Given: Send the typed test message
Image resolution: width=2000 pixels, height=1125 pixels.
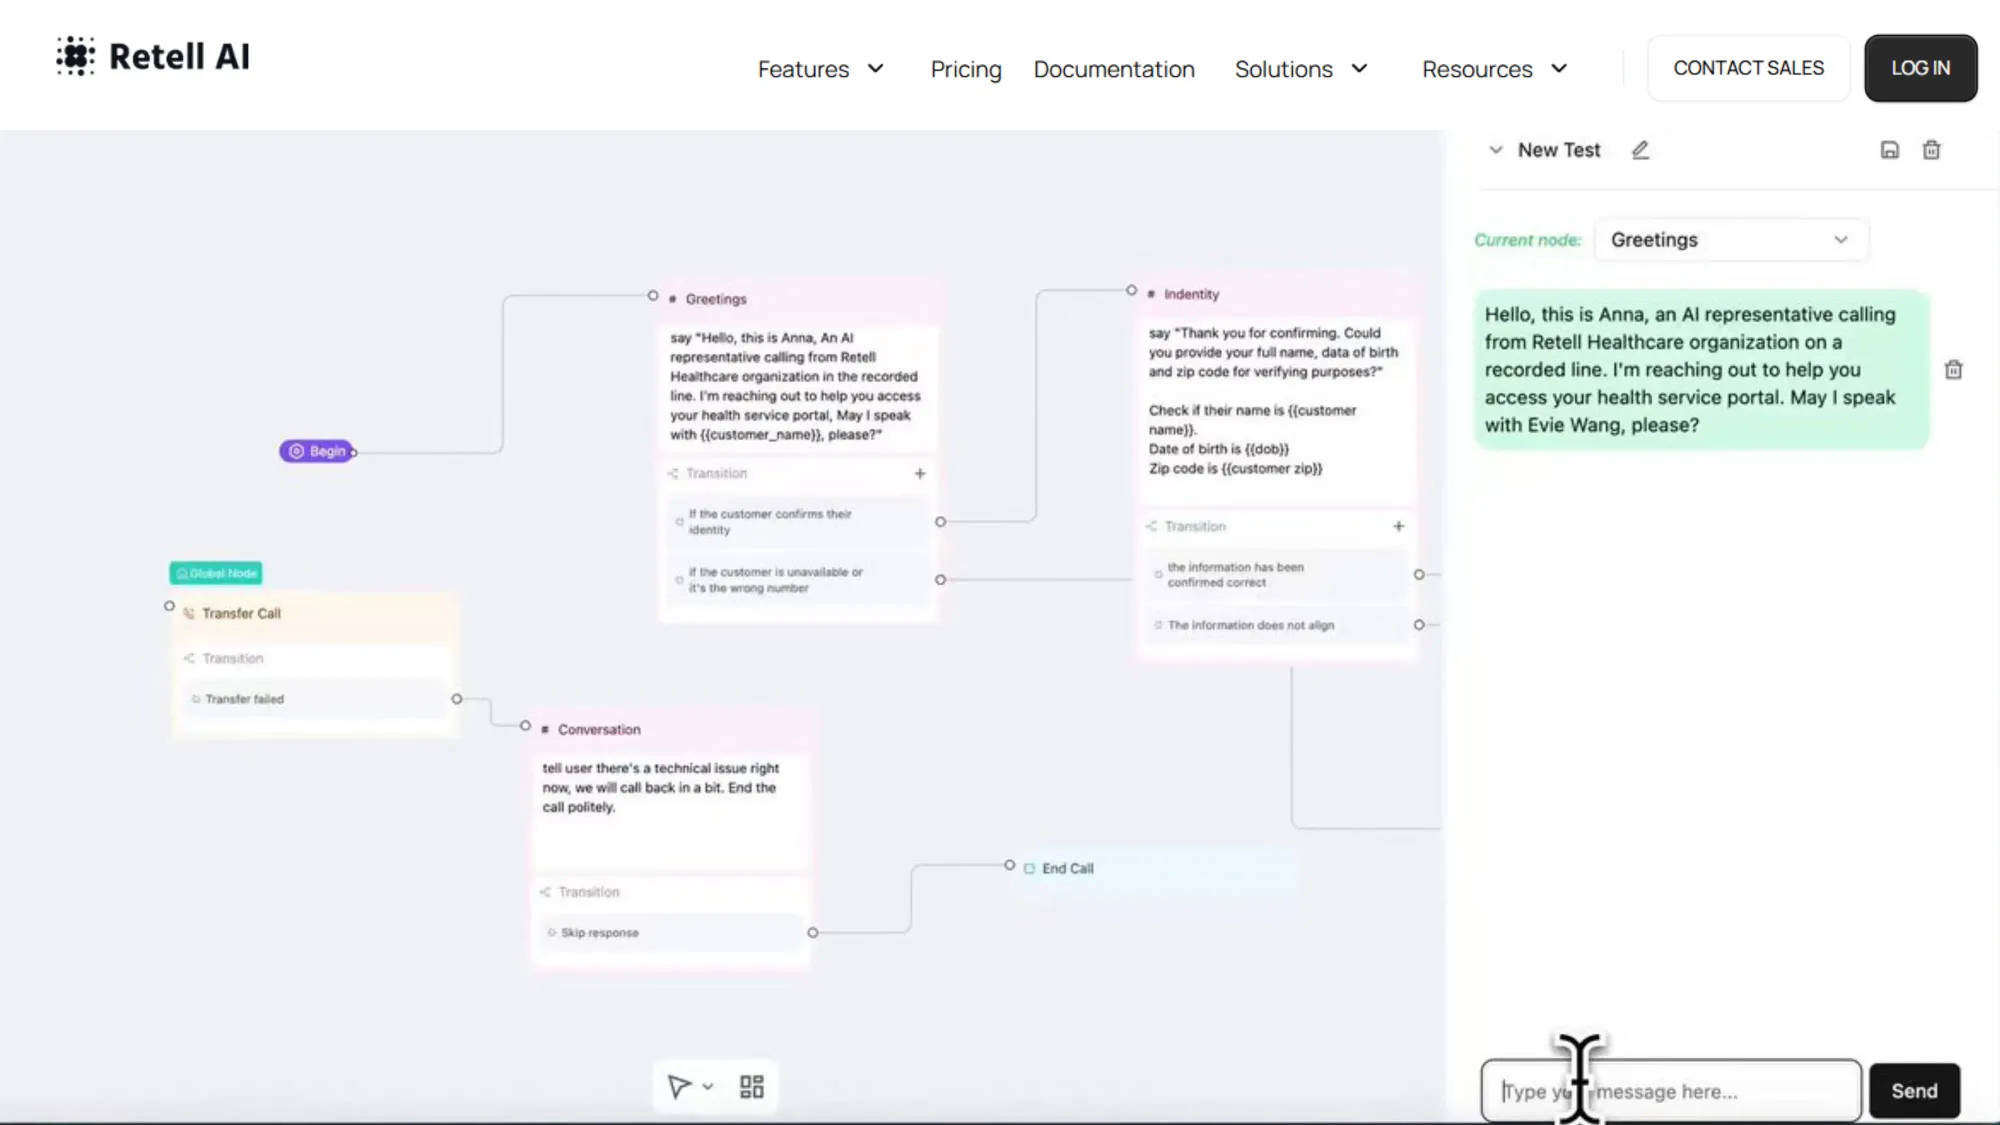Looking at the screenshot, I should (x=1913, y=1091).
